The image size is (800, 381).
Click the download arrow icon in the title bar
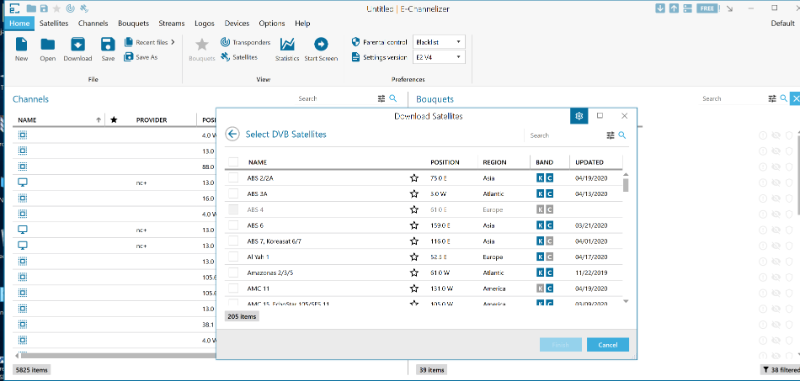tap(660, 8)
